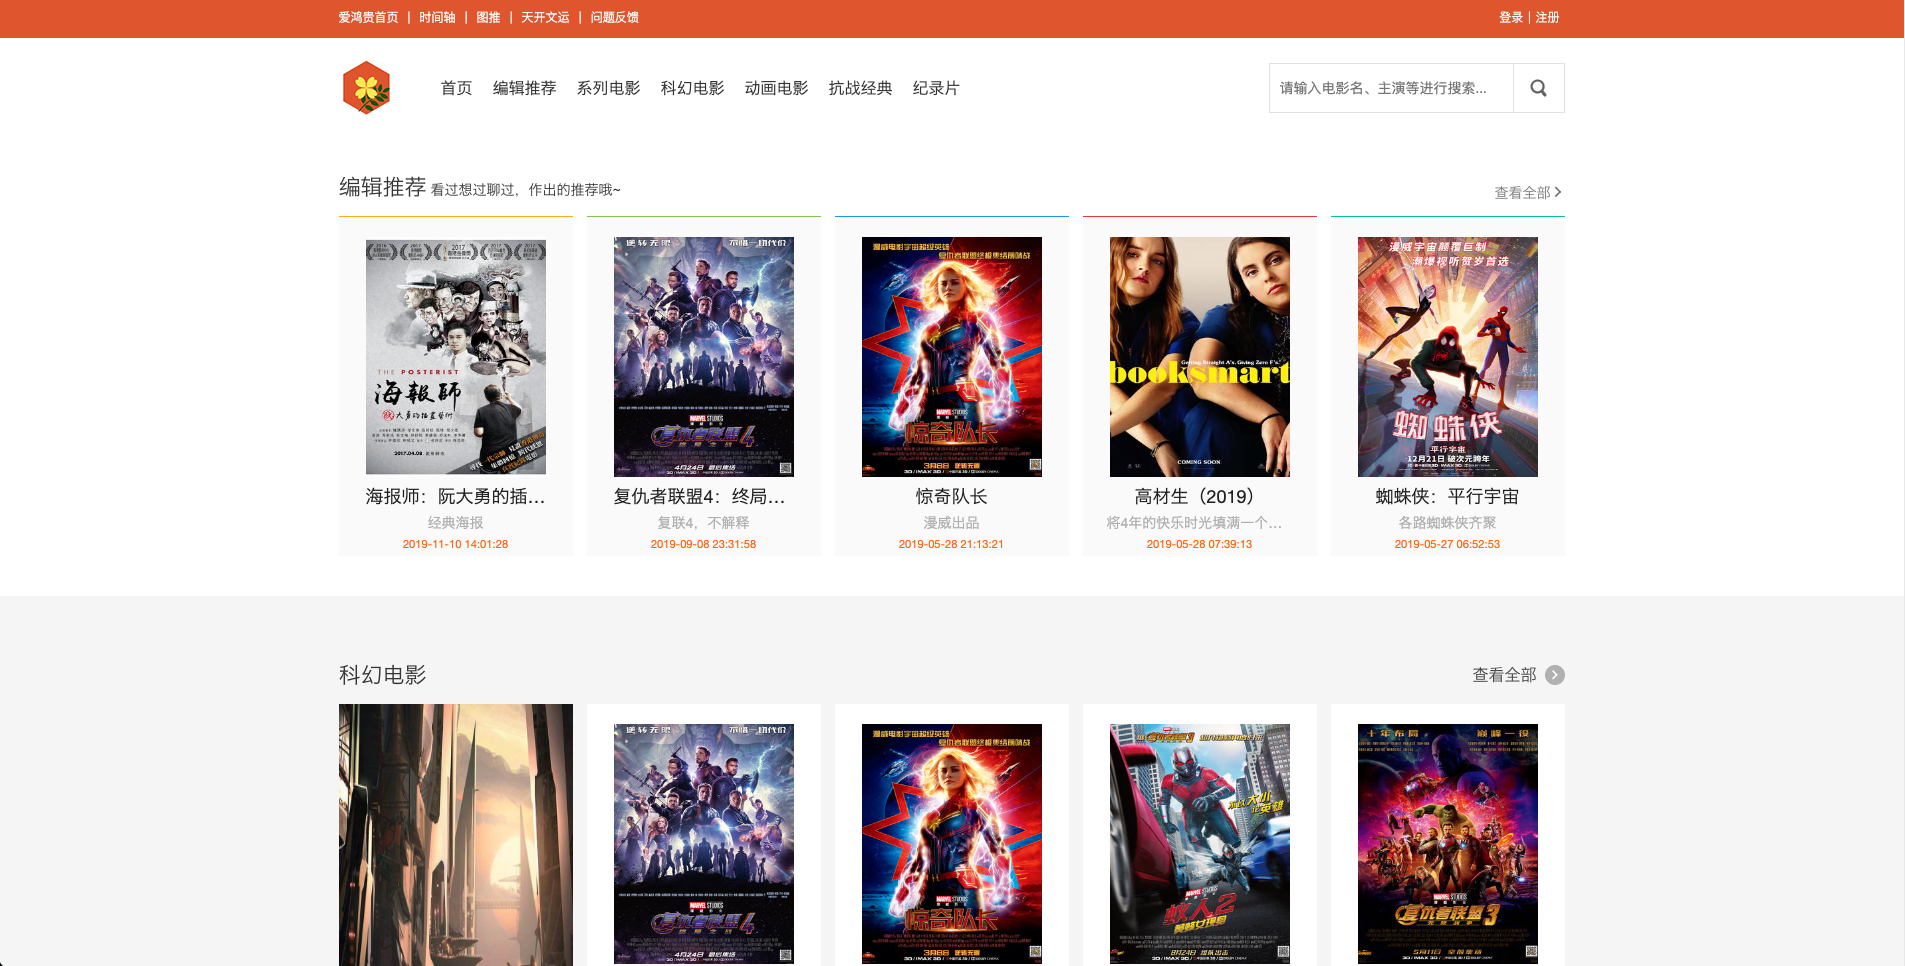Click the date 2019-05-27 06:52:53
This screenshot has width=1905, height=966.
(1448, 544)
